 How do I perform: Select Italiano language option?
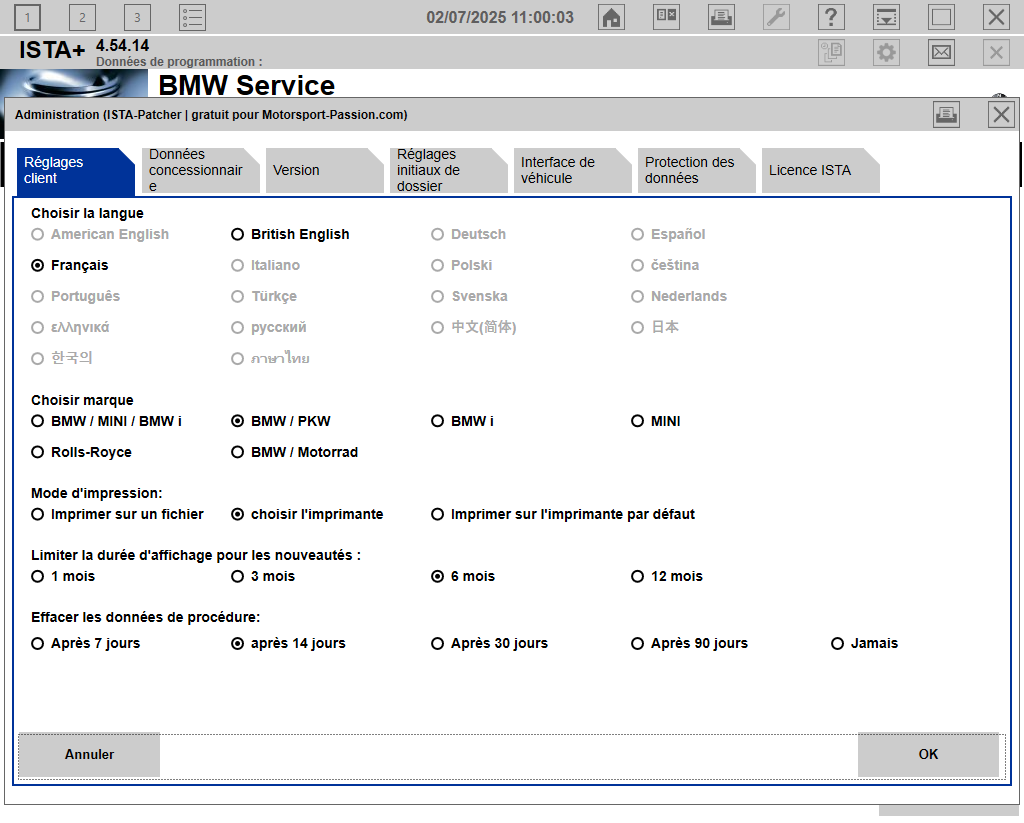point(265,265)
